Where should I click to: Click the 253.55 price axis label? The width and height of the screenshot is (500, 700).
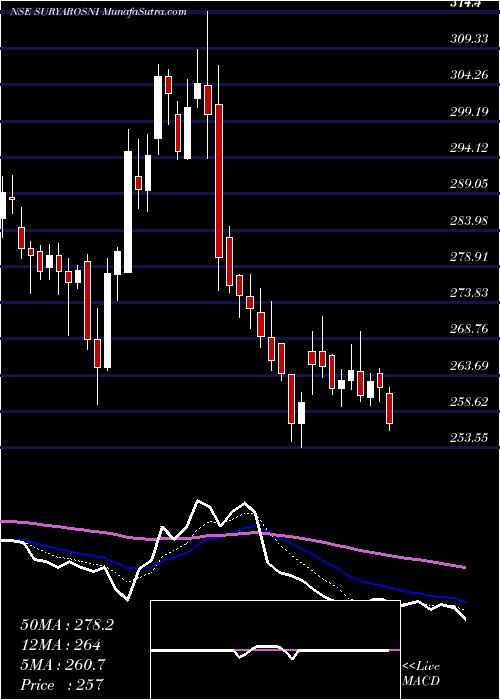tap(468, 438)
